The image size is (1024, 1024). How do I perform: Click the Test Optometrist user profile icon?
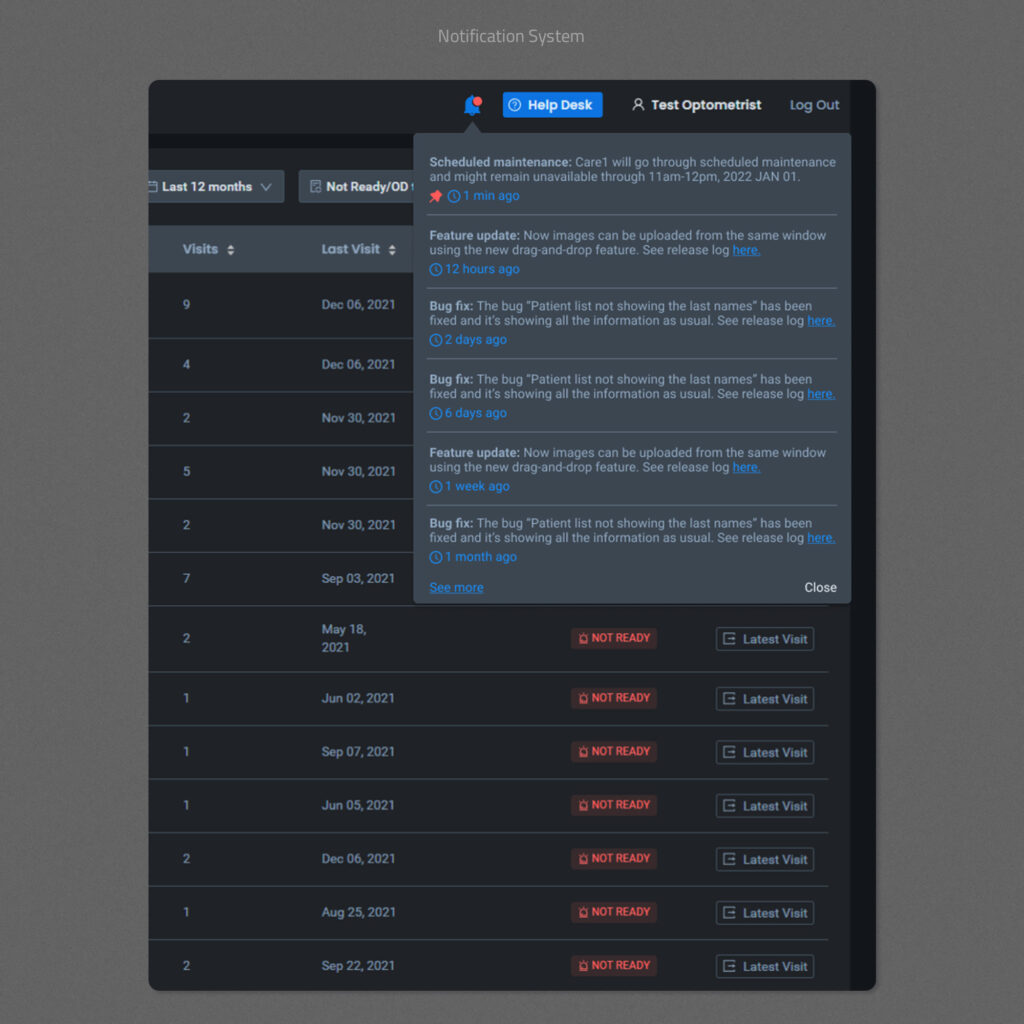coord(638,105)
